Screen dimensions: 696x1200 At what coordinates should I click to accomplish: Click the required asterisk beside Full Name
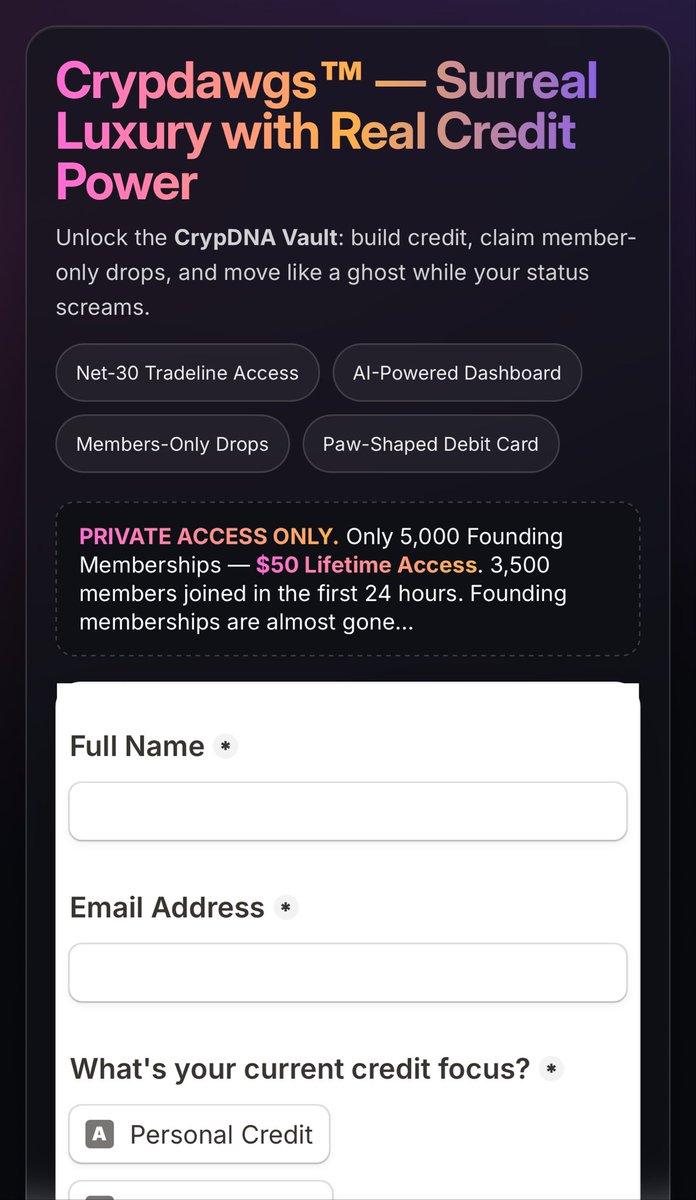click(226, 746)
